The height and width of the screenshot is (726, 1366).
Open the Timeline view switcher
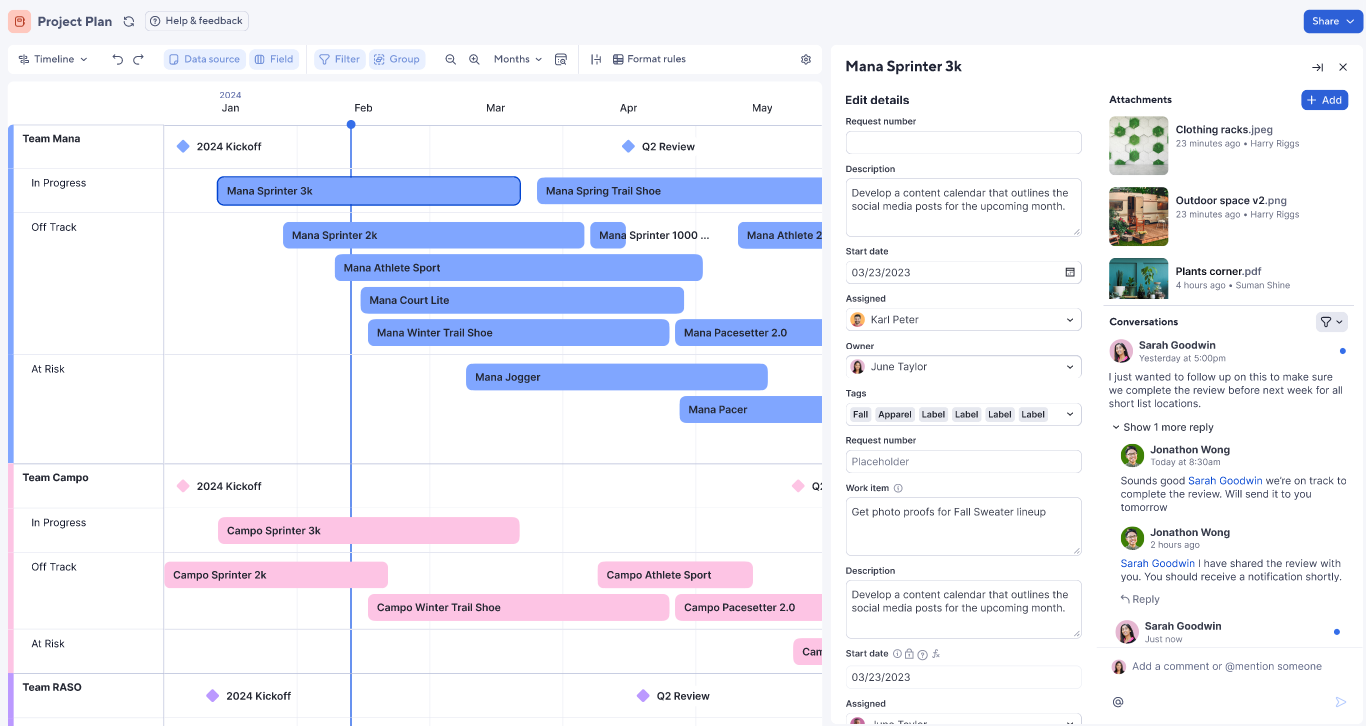click(x=52, y=59)
